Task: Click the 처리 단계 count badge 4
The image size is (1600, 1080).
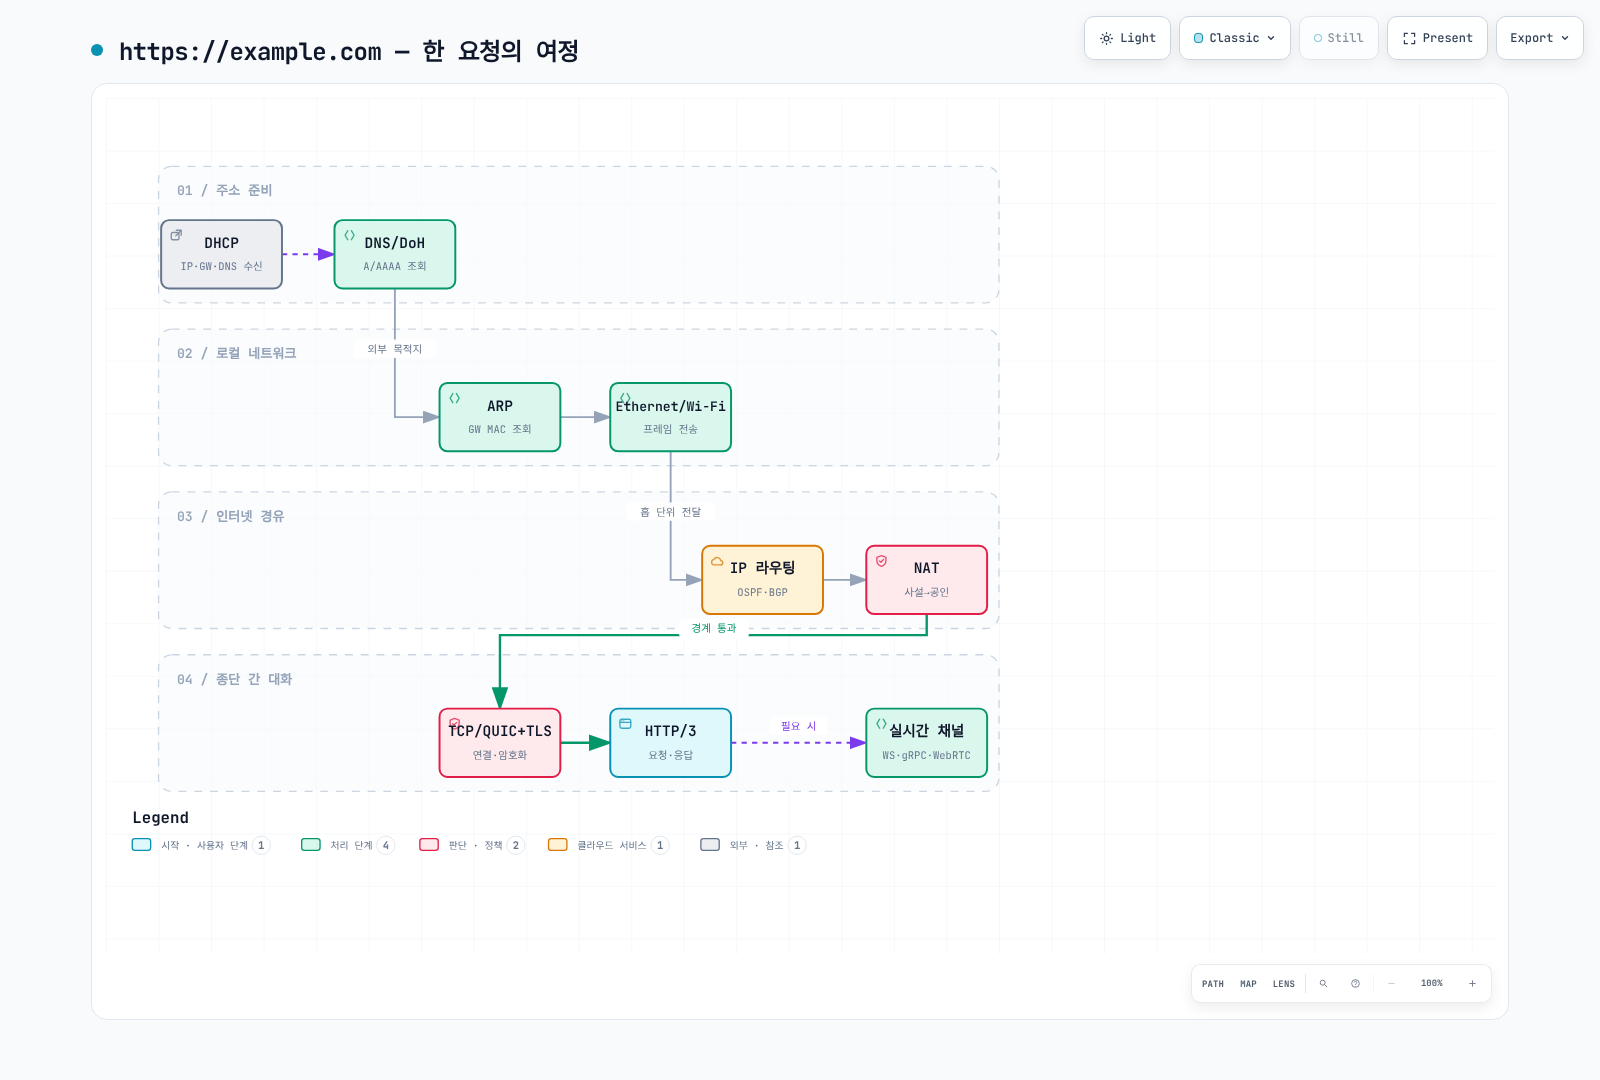Action: tap(386, 846)
